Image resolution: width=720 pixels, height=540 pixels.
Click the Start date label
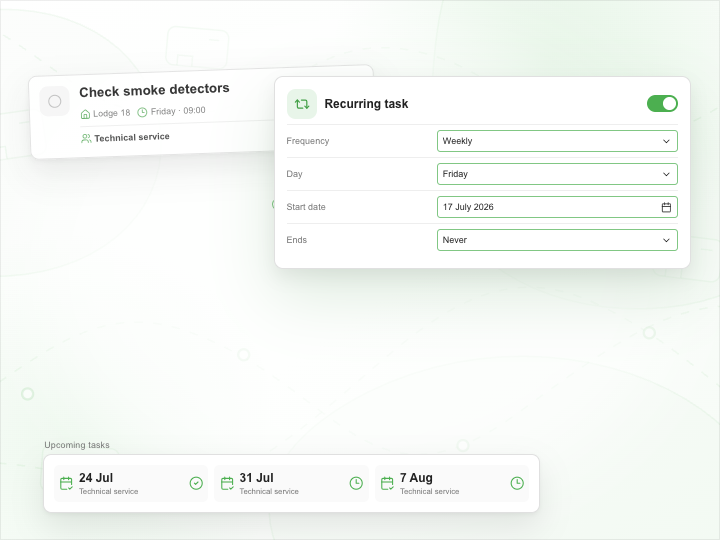click(x=306, y=207)
